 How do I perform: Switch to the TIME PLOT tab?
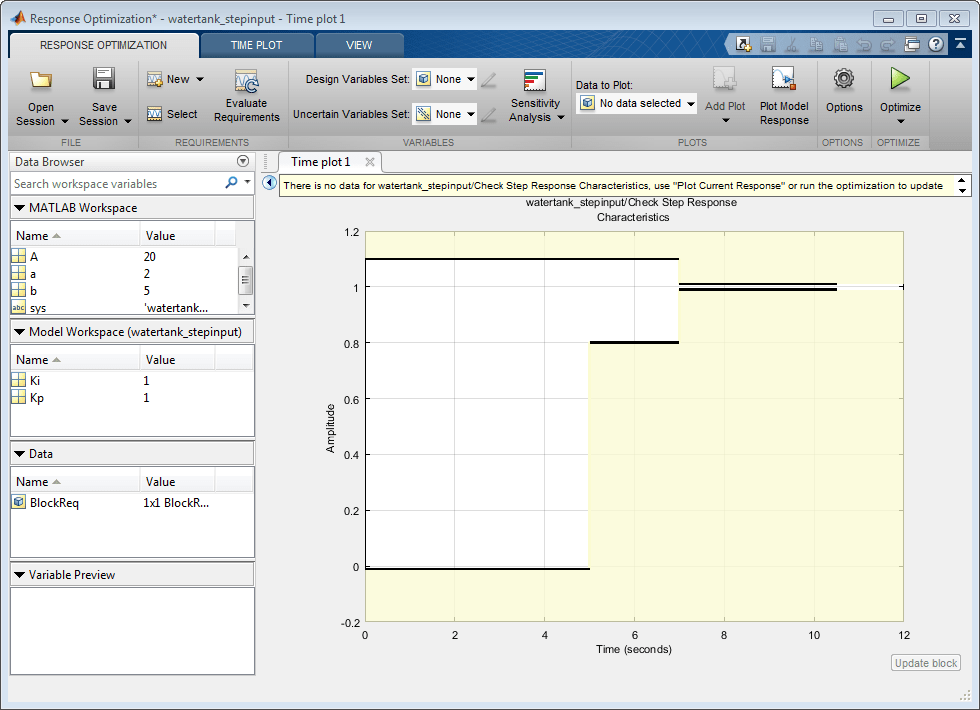(256, 45)
